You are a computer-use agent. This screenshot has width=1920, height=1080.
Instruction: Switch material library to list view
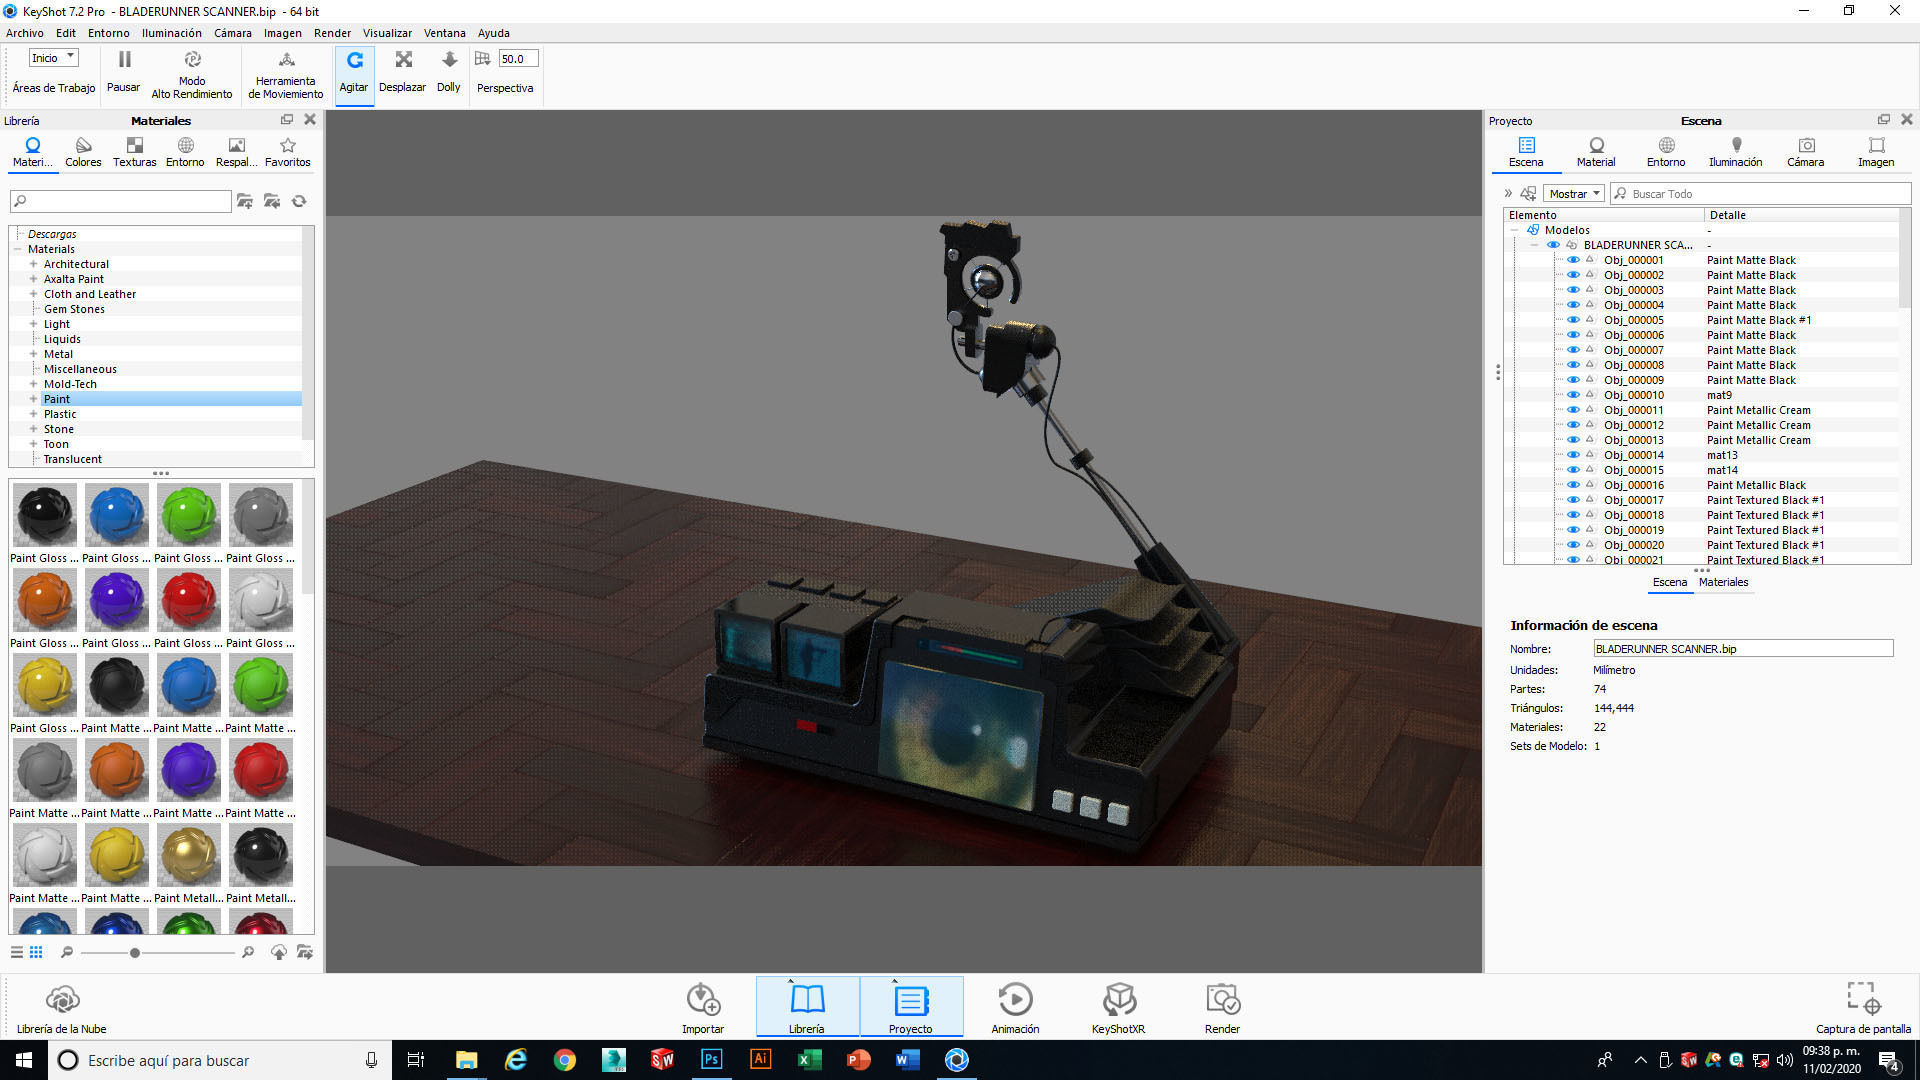click(16, 952)
